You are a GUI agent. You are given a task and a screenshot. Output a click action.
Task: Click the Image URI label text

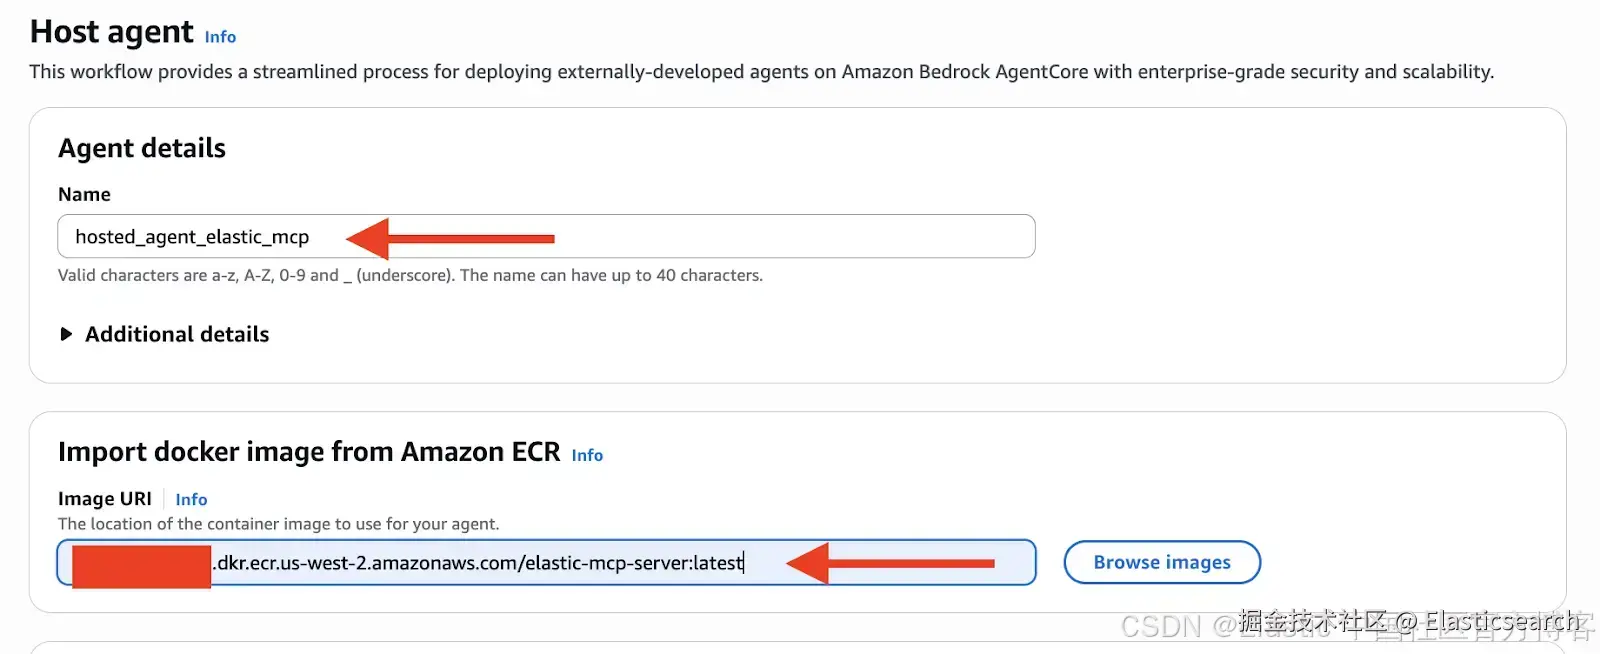point(105,499)
